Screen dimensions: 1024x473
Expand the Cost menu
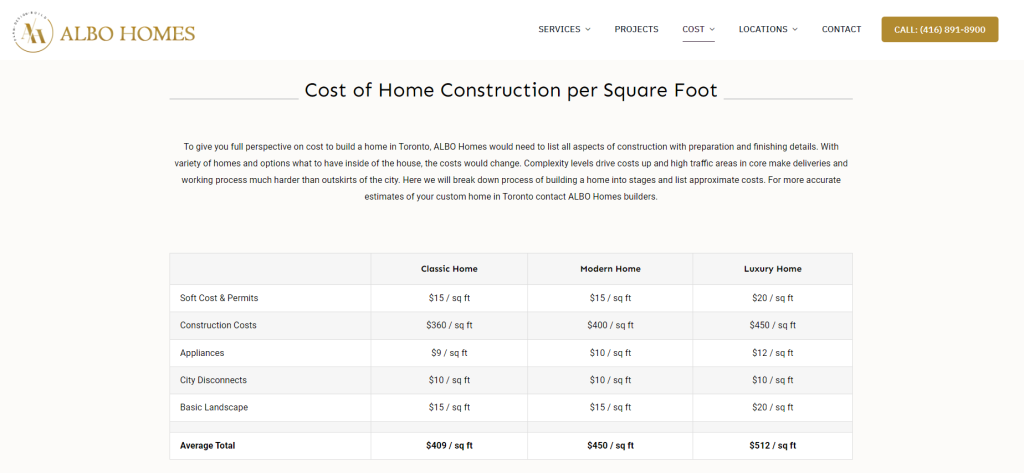pyautogui.click(x=698, y=29)
